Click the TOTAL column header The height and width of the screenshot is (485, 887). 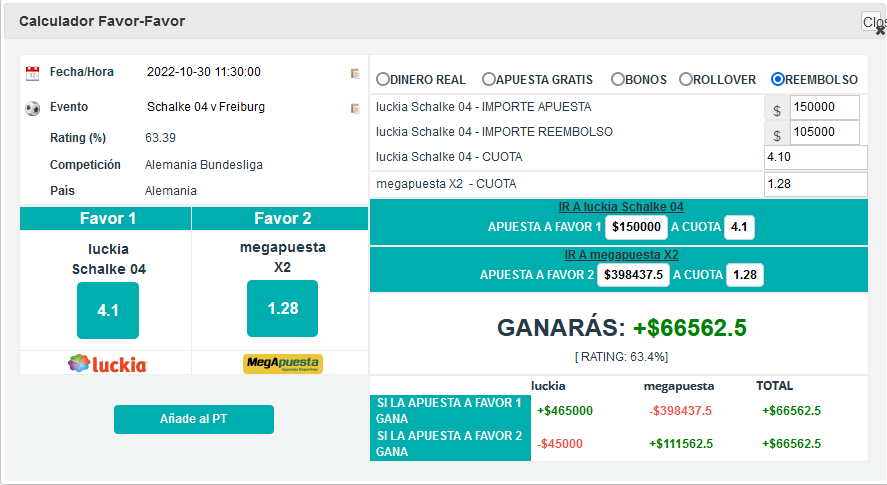pyautogui.click(x=774, y=386)
